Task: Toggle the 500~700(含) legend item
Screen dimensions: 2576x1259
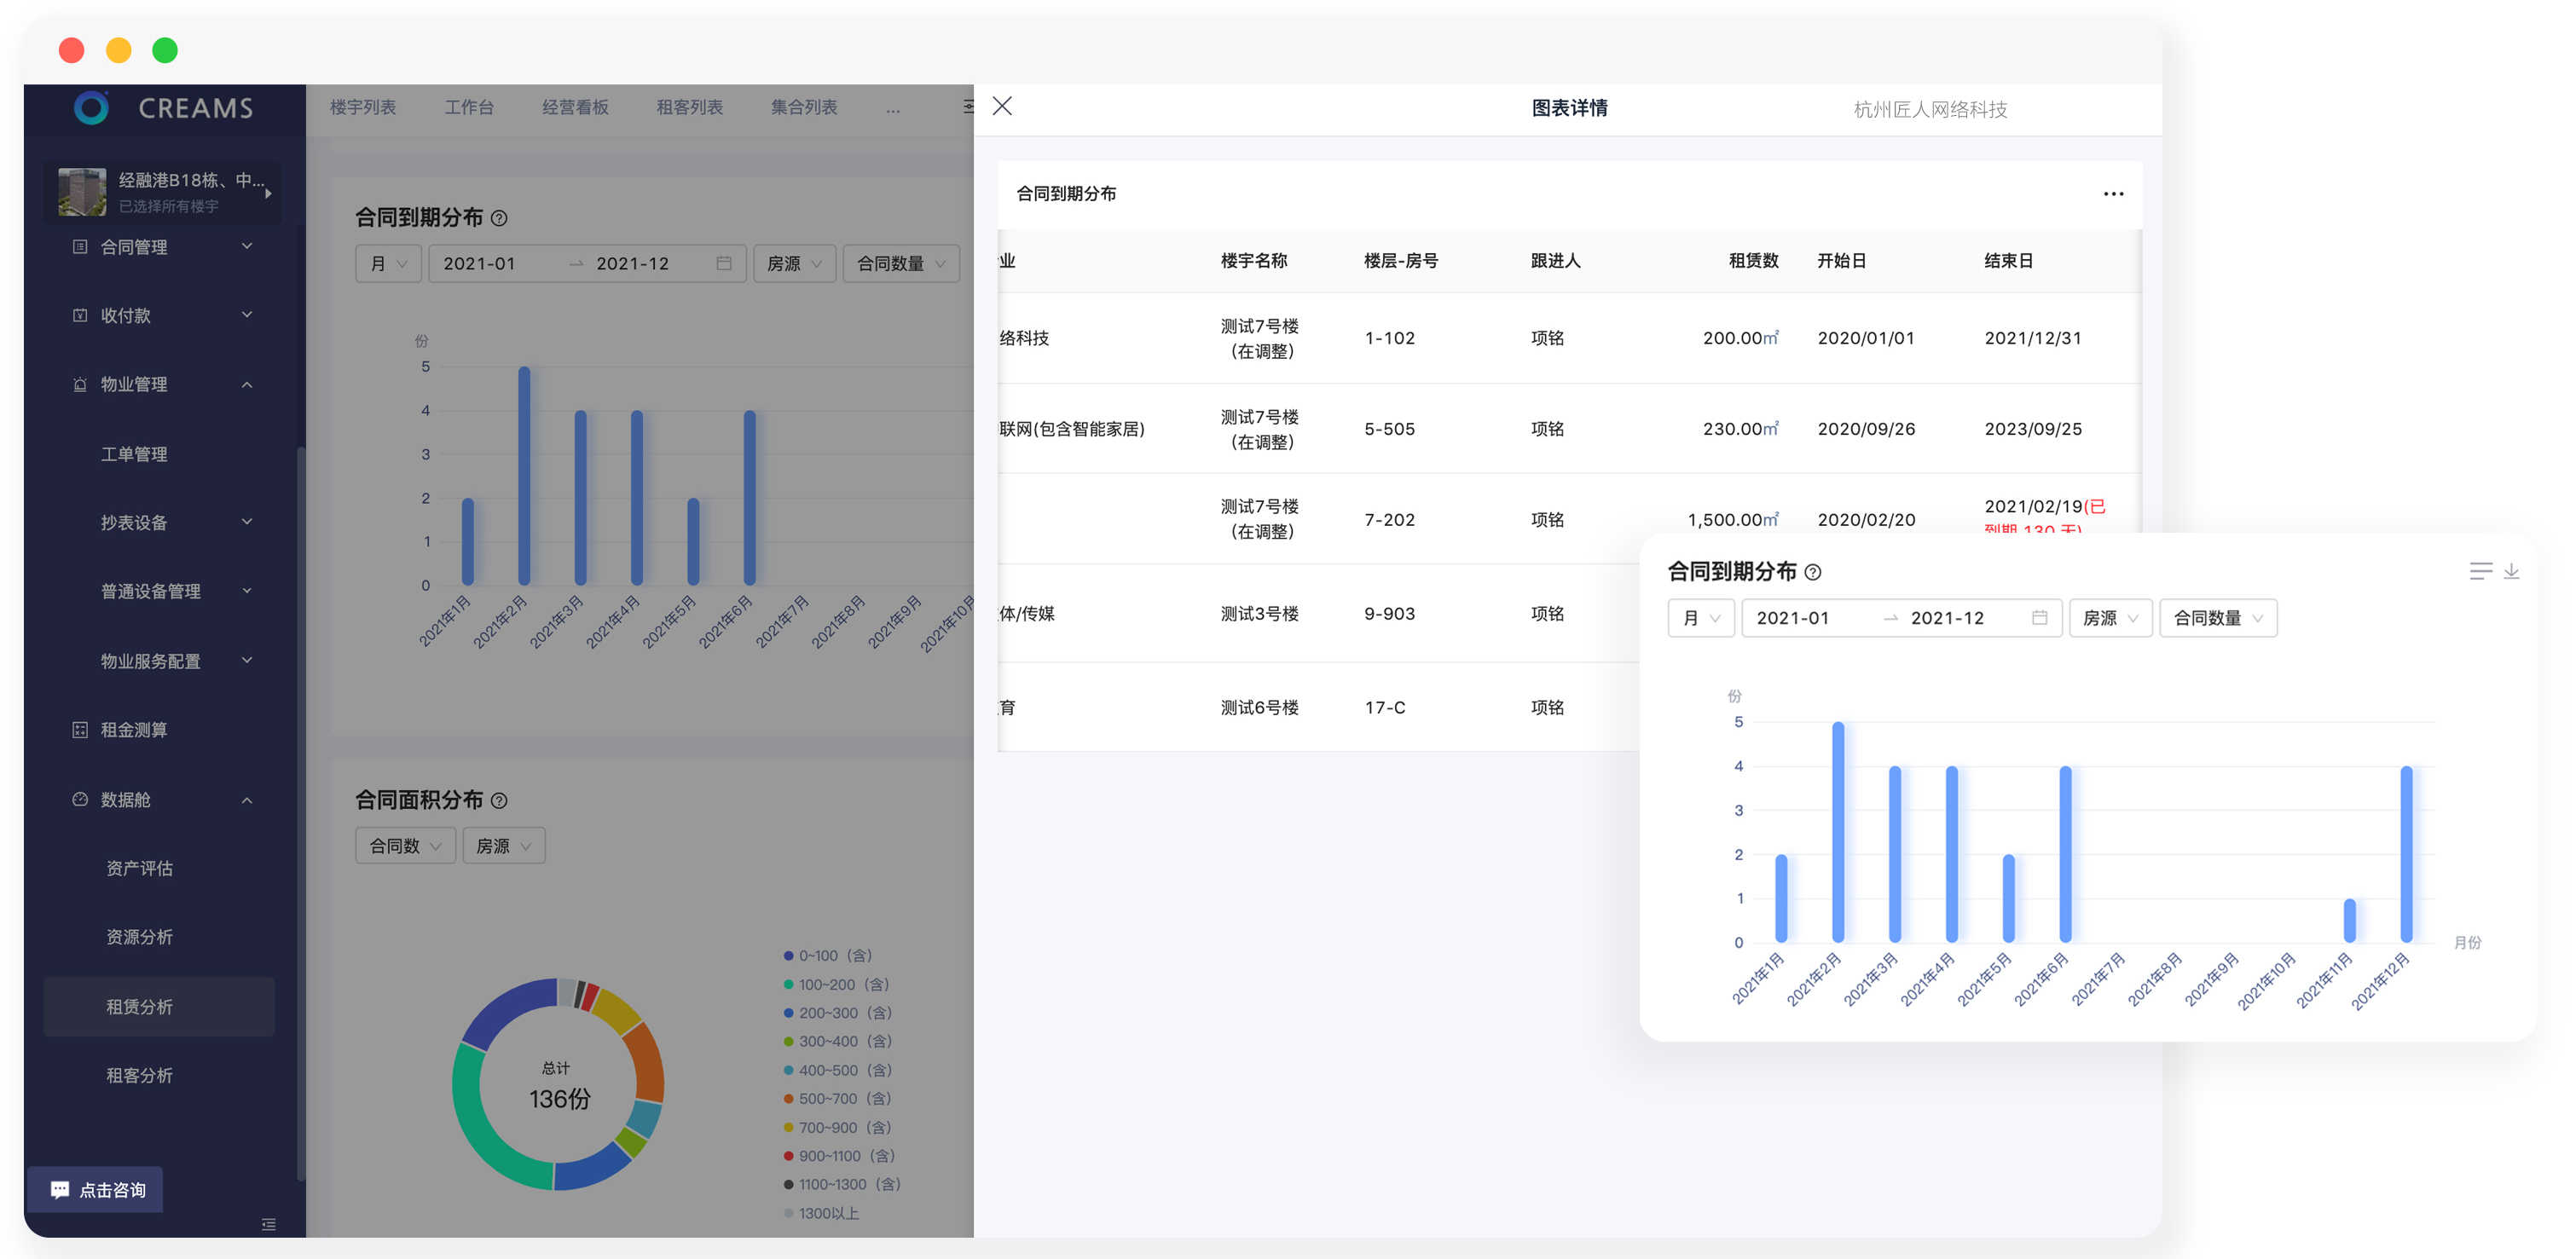Action: [838, 1099]
